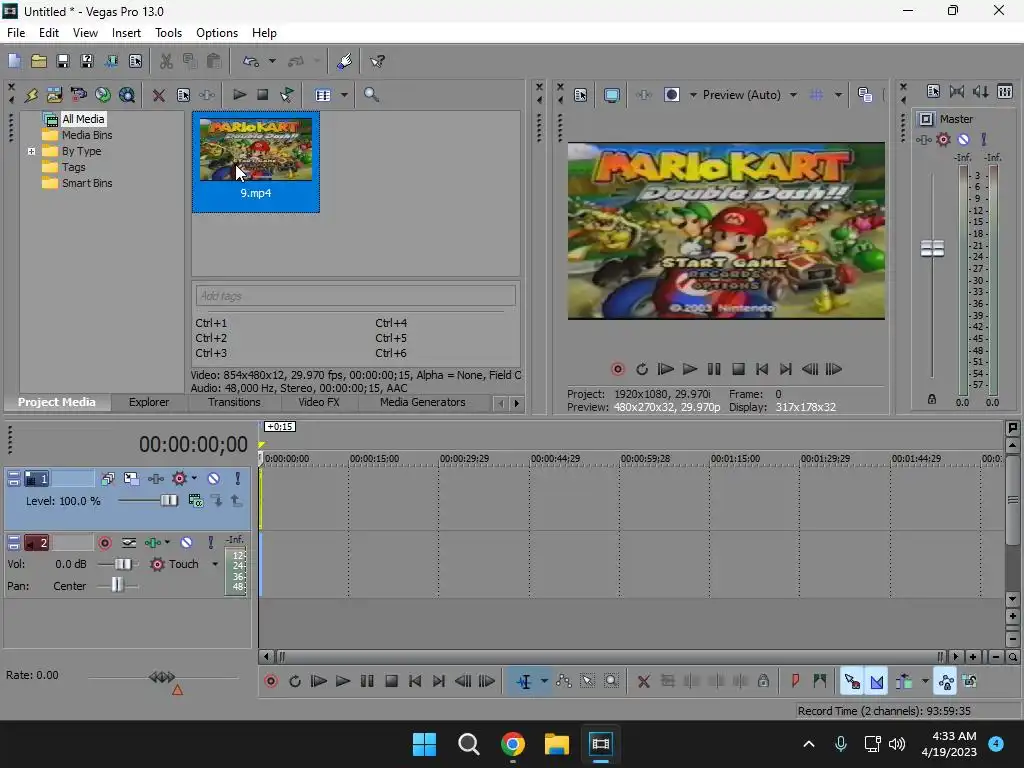Pause playback in the preview window
The image size is (1024, 768).
pyautogui.click(x=714, y=369)
